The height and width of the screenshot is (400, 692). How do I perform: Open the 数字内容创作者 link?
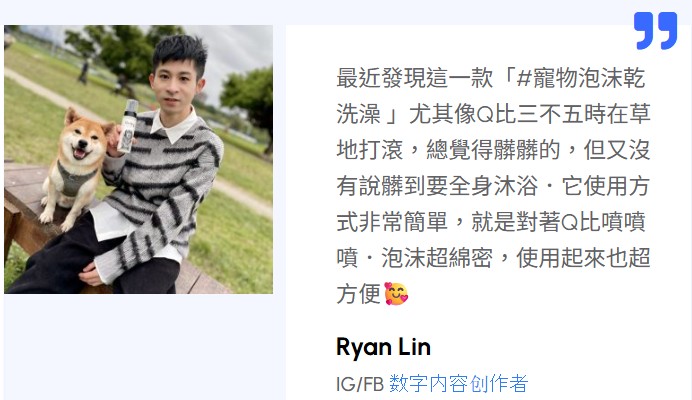tap(458, 384)
